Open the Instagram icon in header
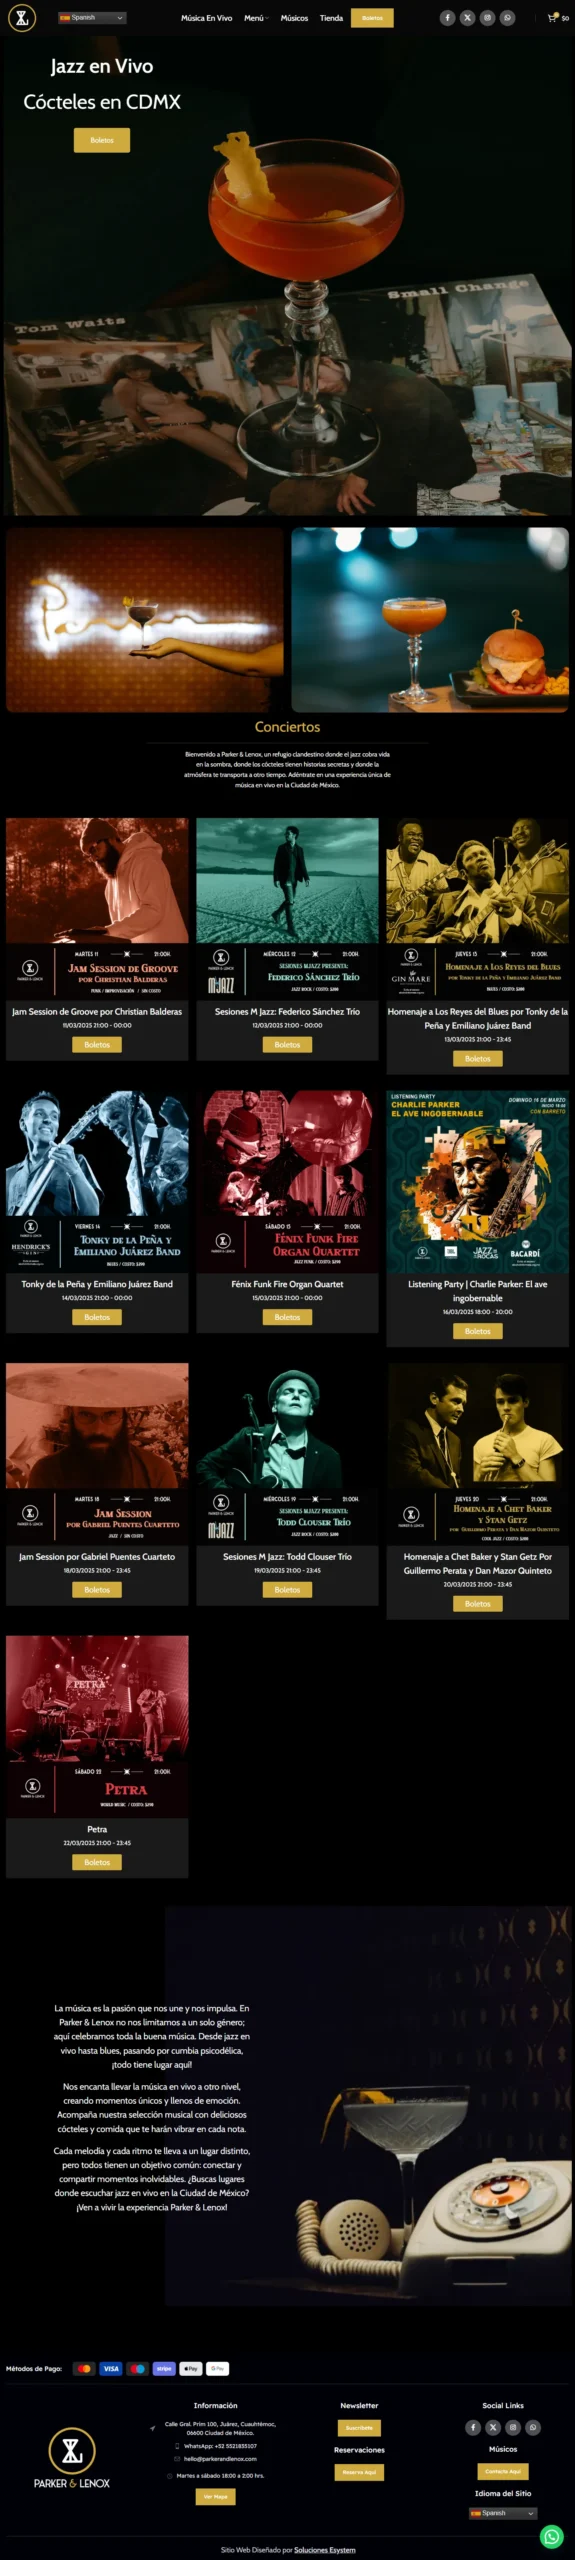This screenshot has height=2560, width=575. pos(487,18)
